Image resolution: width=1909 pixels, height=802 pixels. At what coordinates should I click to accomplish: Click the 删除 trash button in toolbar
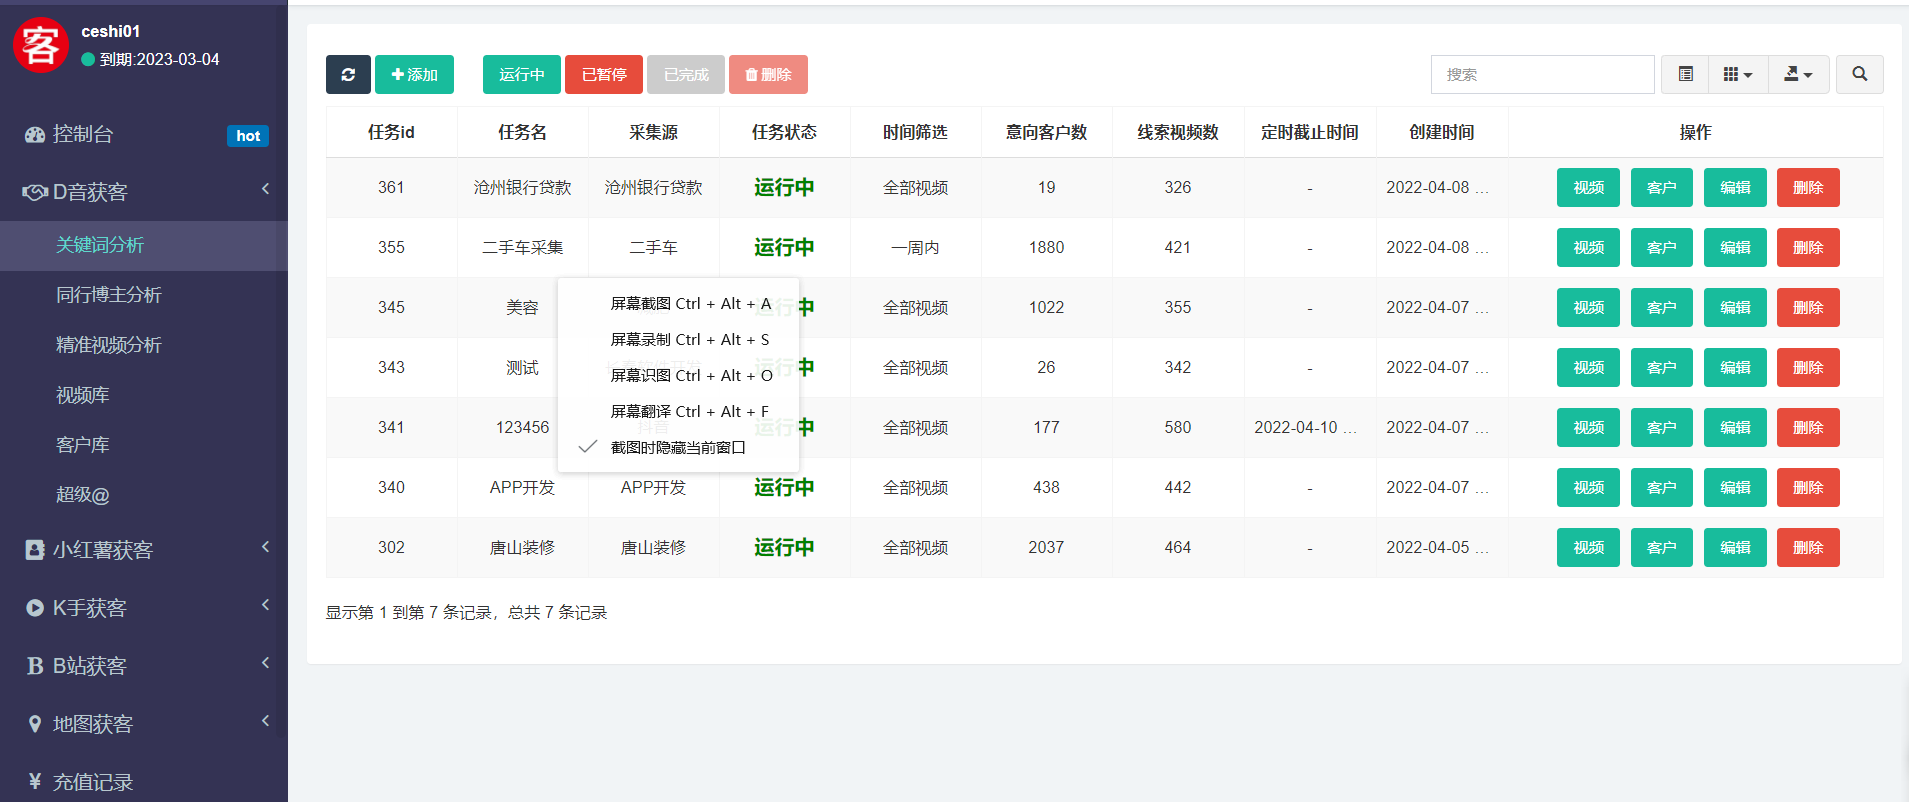[x=768, y=75]
